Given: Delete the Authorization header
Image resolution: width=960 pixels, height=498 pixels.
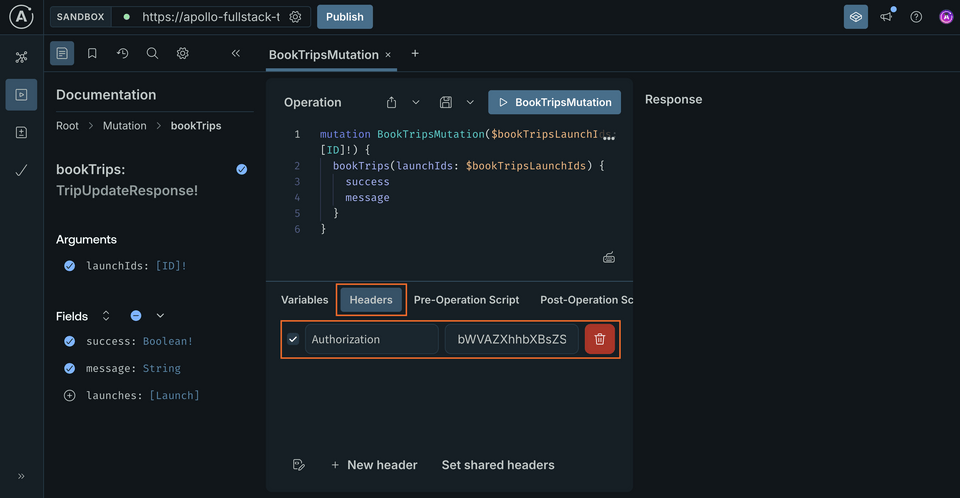Looking at the screenshot, I should pyautogui.click(x=599, y=339).
